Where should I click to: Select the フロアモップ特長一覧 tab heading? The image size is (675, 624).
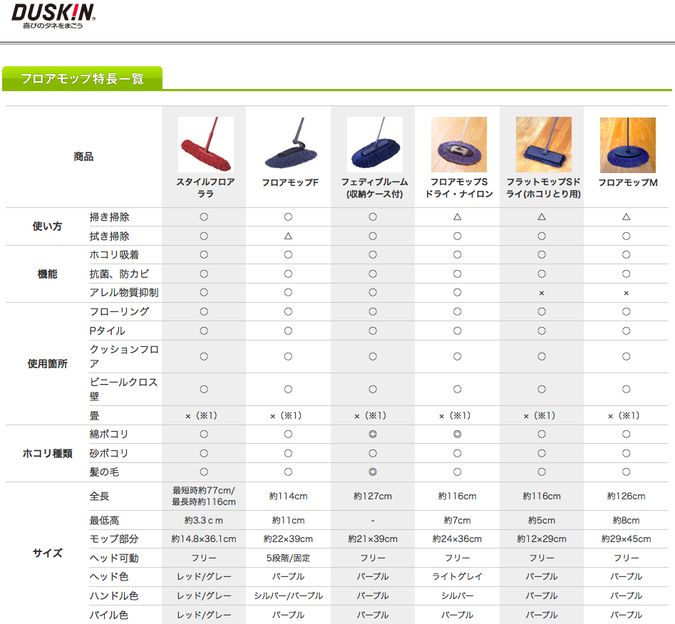coord(82,79)
